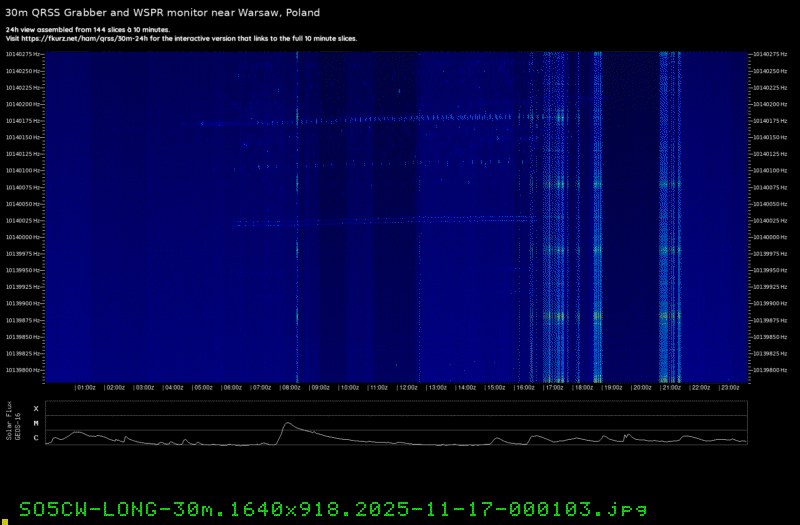800x525 pixels.
Task: Click the C class level in solar flux chart
Action: pos(36,438)
